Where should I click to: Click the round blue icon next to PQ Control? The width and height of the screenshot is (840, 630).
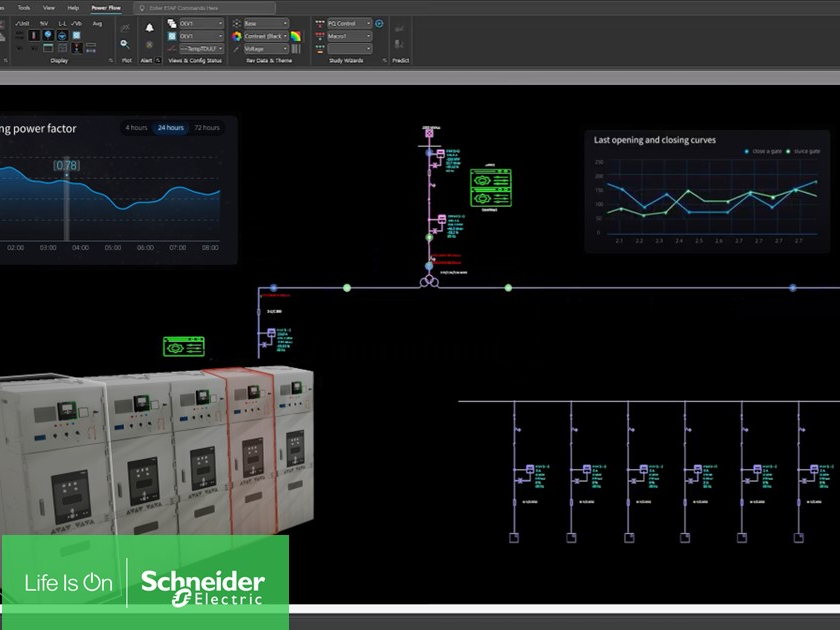coord(379,23)
